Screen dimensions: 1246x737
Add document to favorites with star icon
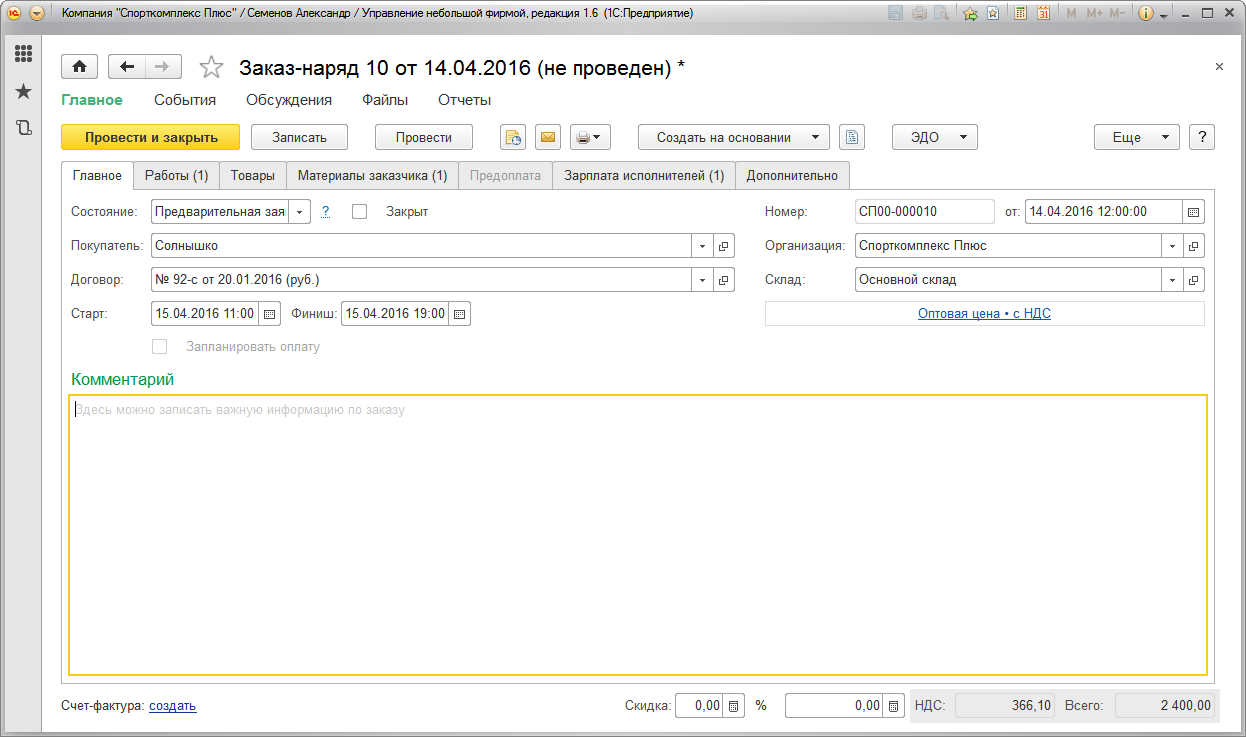coord(211,67)
